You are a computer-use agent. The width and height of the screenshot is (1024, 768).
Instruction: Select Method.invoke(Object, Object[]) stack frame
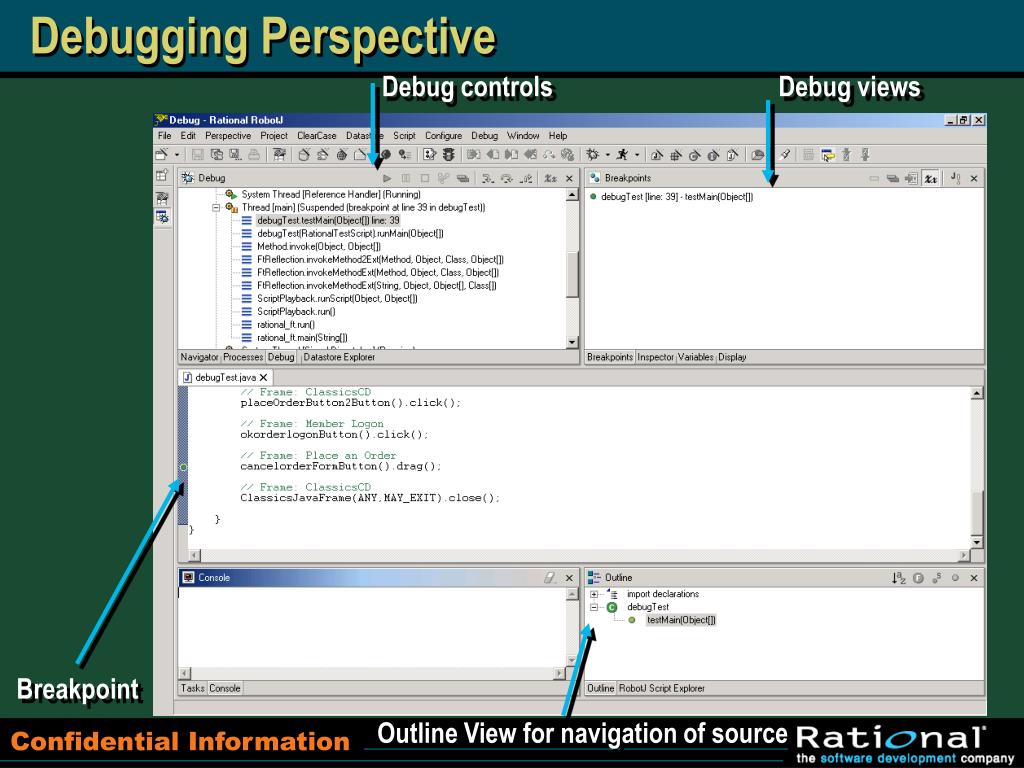click(x=319, y=247)
